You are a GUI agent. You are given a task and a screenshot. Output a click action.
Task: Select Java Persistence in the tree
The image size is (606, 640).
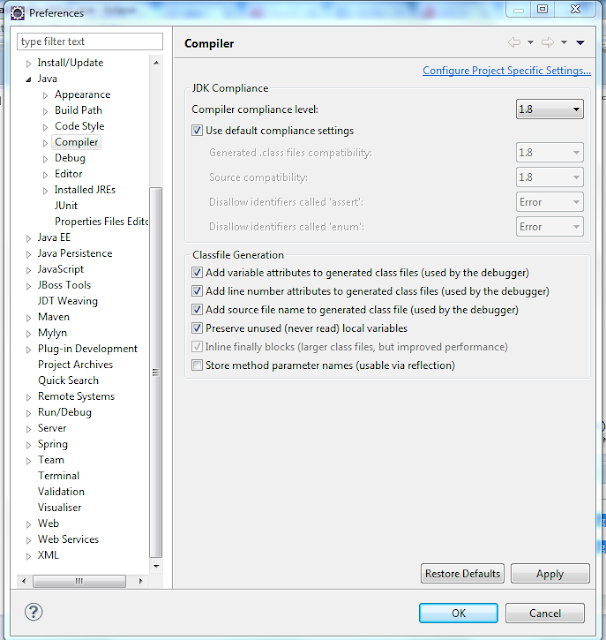click(x=75, y=253)
